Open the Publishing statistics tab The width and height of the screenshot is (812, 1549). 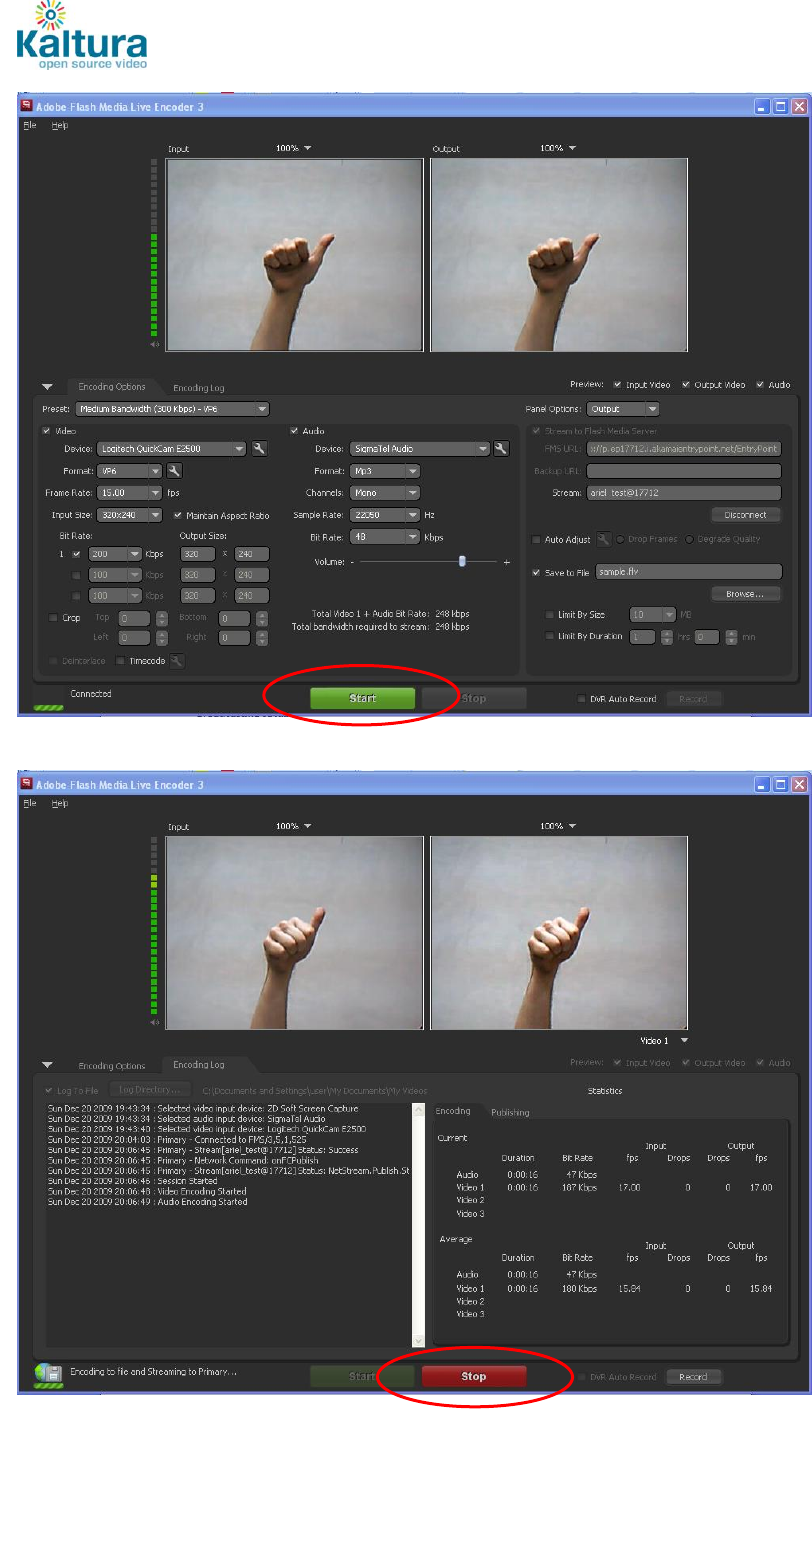tap(510, 1112)
